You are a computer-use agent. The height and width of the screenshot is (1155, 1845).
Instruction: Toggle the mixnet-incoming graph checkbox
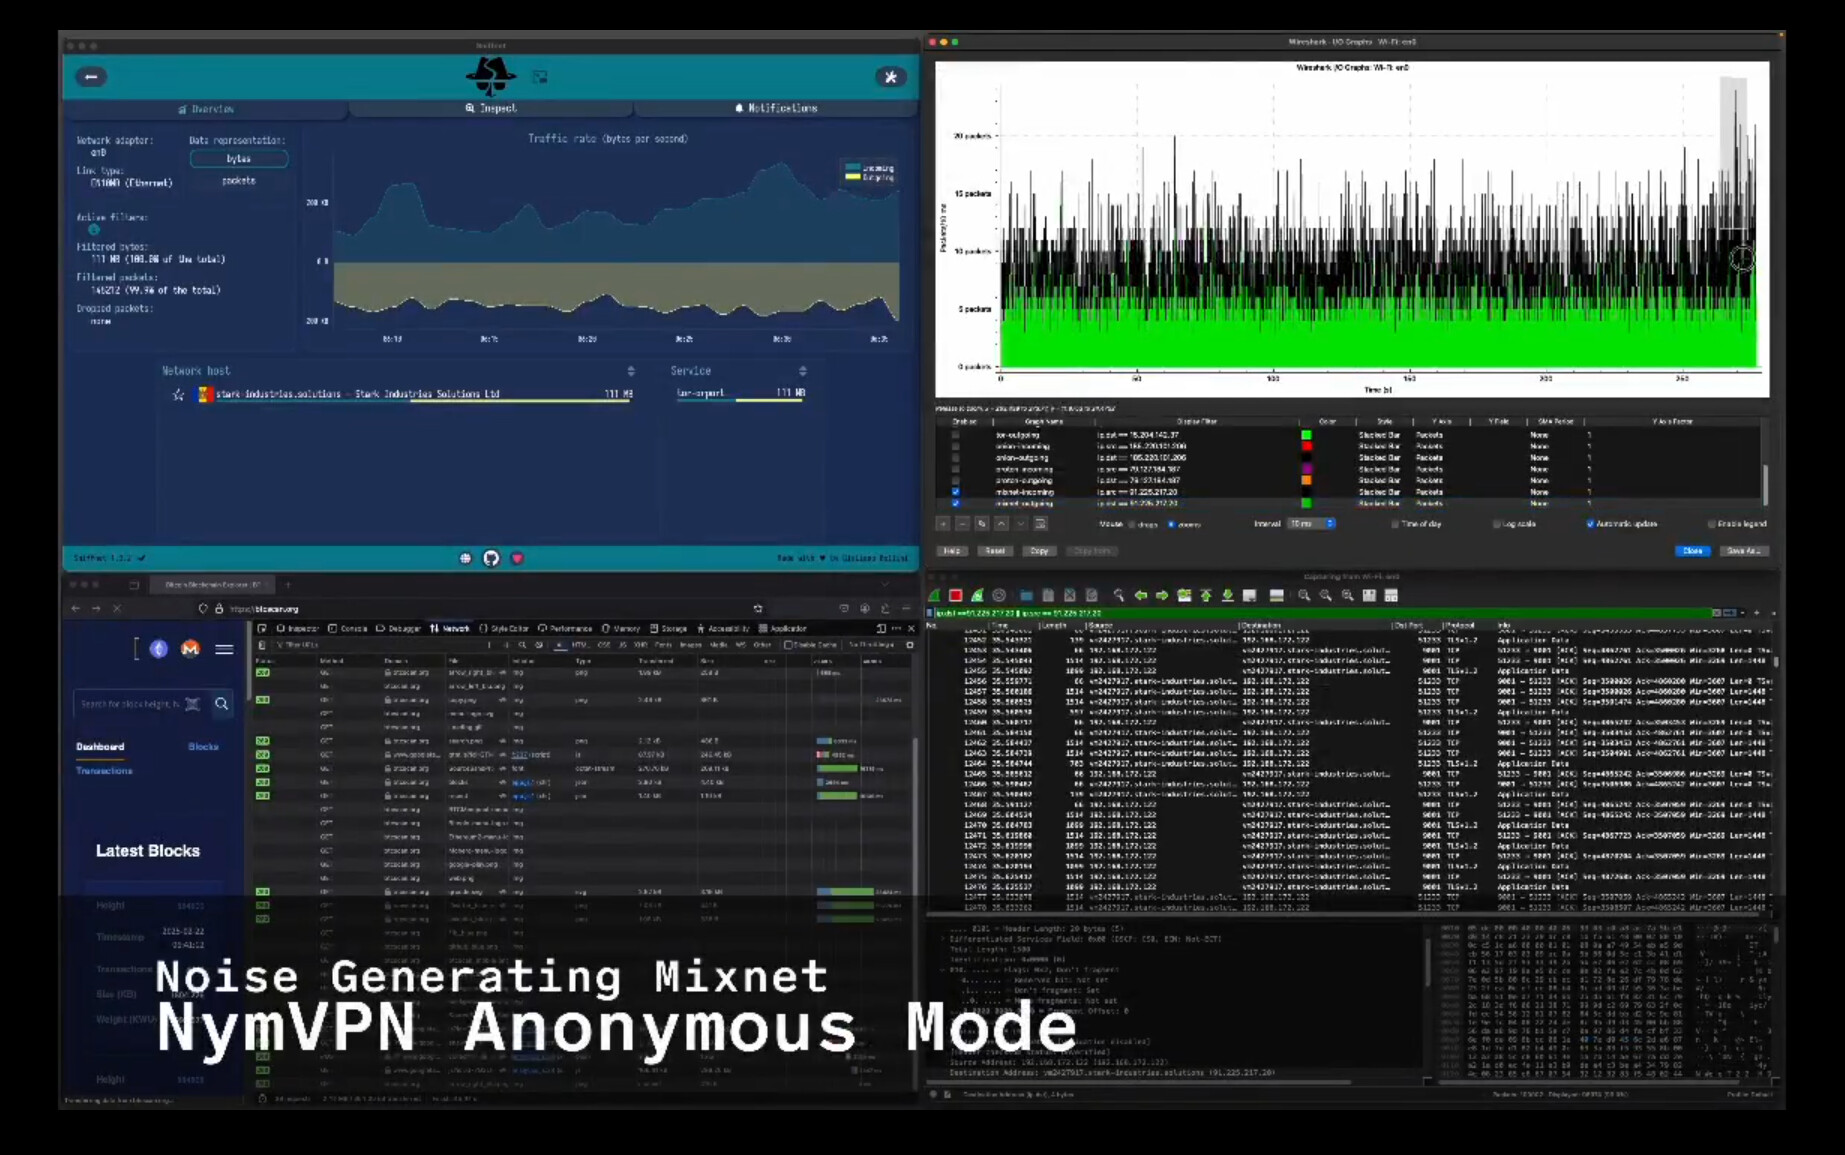[955, 492]
